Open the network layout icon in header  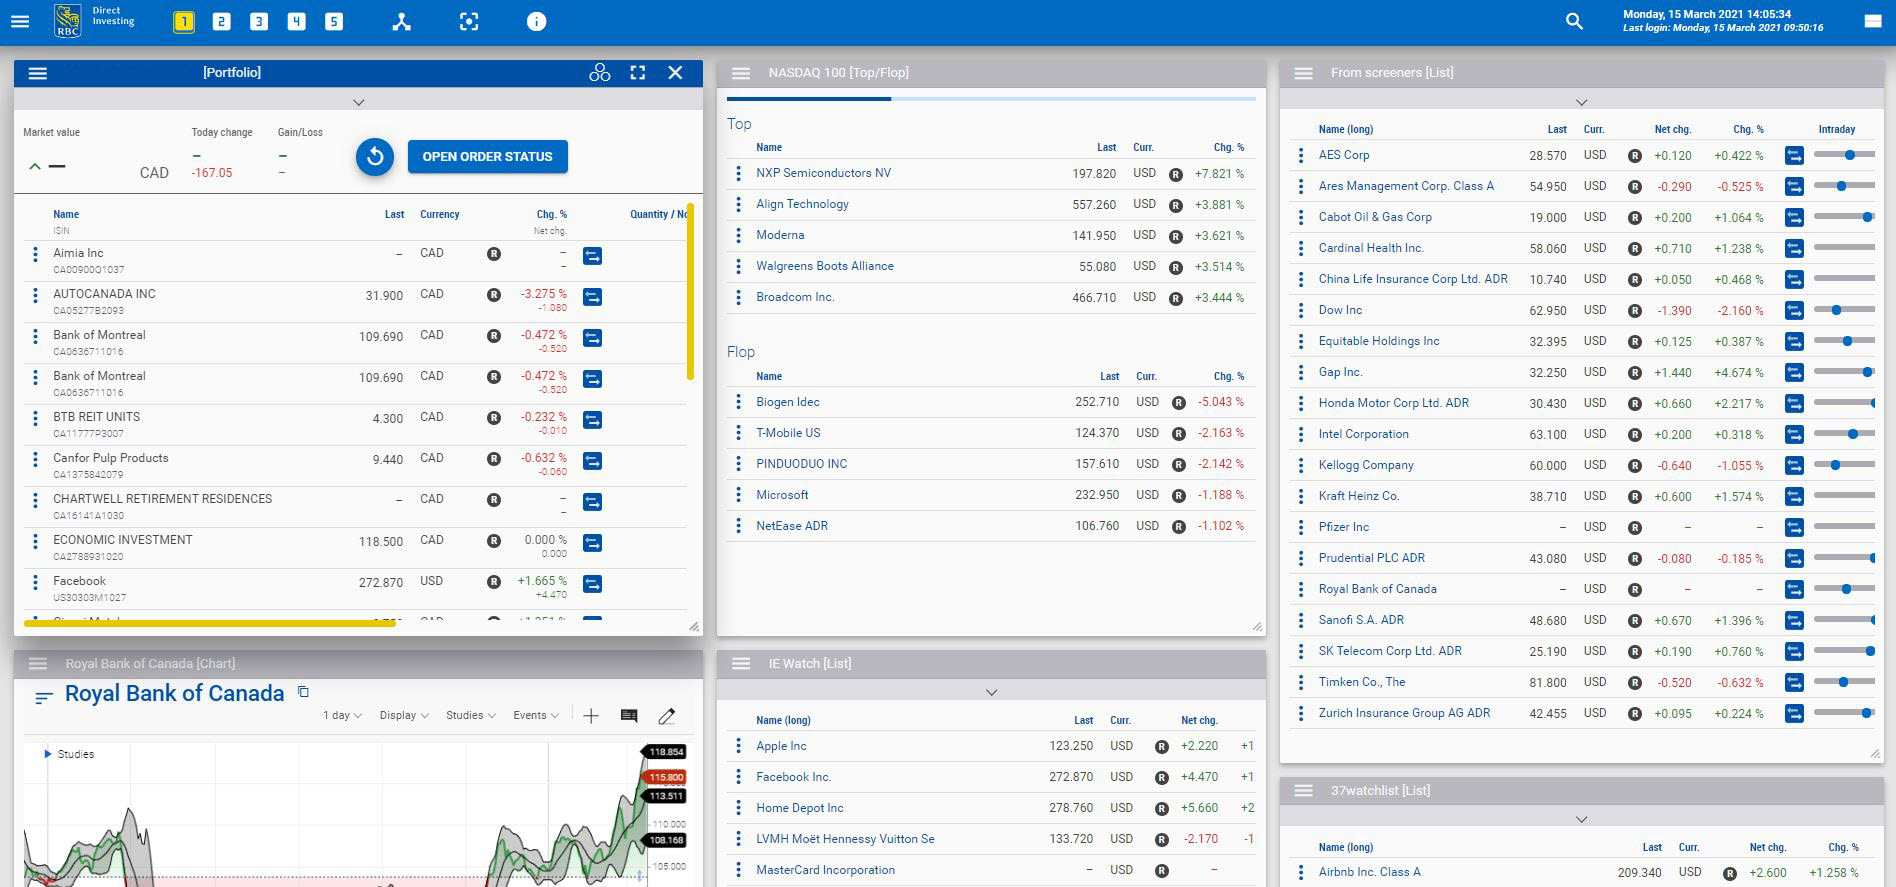tap(401, 21)
